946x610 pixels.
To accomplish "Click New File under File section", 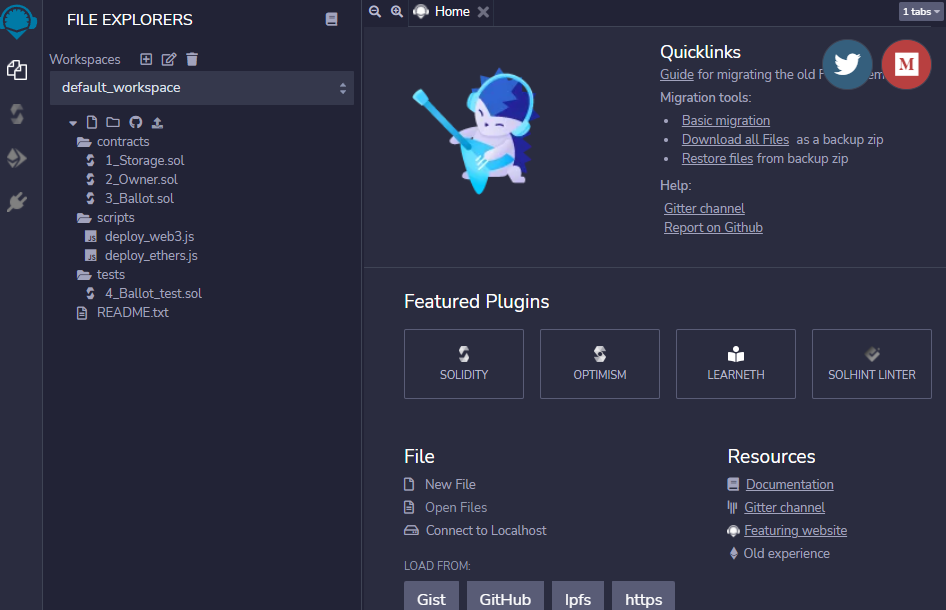I will 450,485.
